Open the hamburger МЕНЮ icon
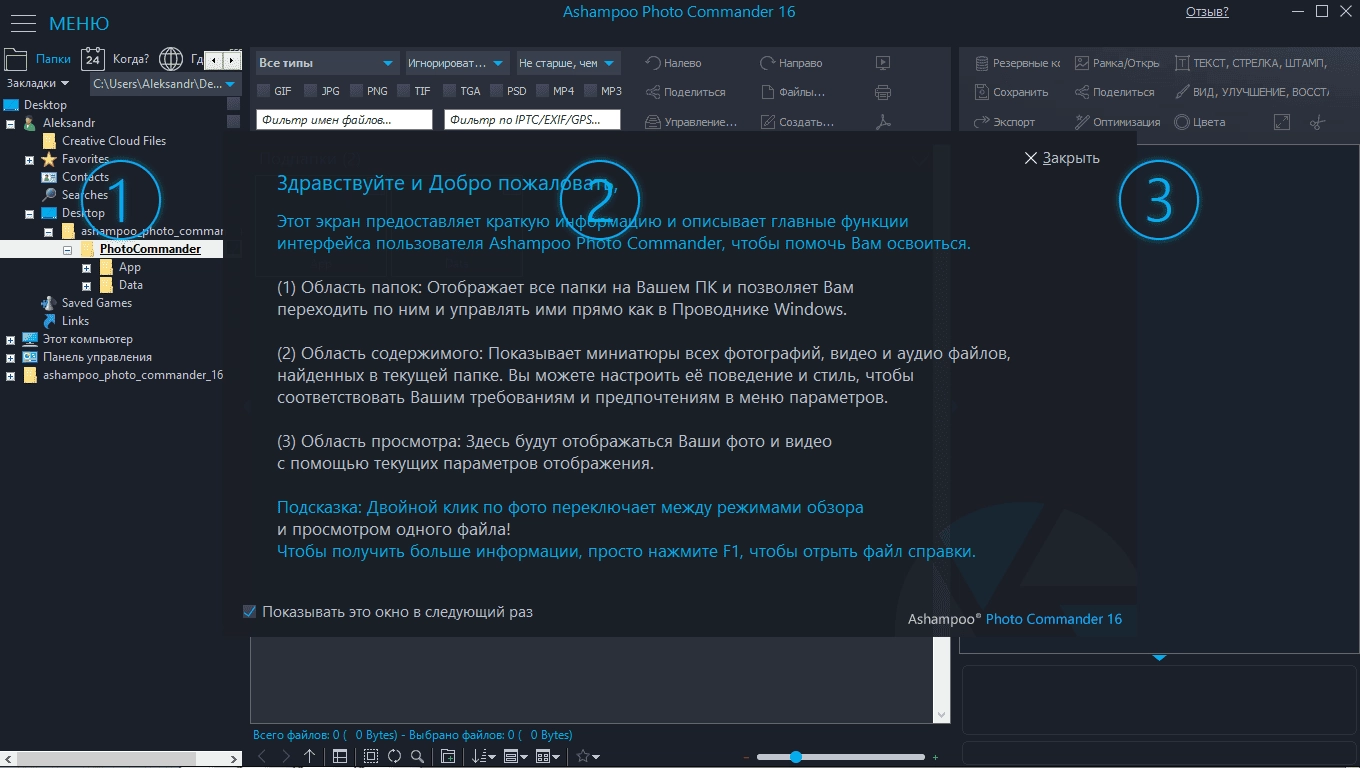The height and width of the screenshot is (768, 1360). [x=22, y=22]
